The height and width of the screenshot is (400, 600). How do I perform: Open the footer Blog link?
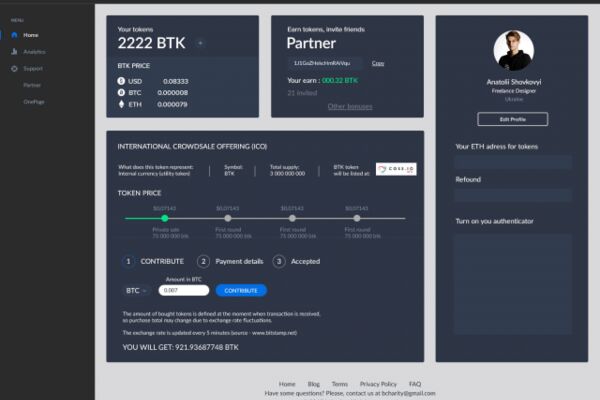(x=313, y=384)
